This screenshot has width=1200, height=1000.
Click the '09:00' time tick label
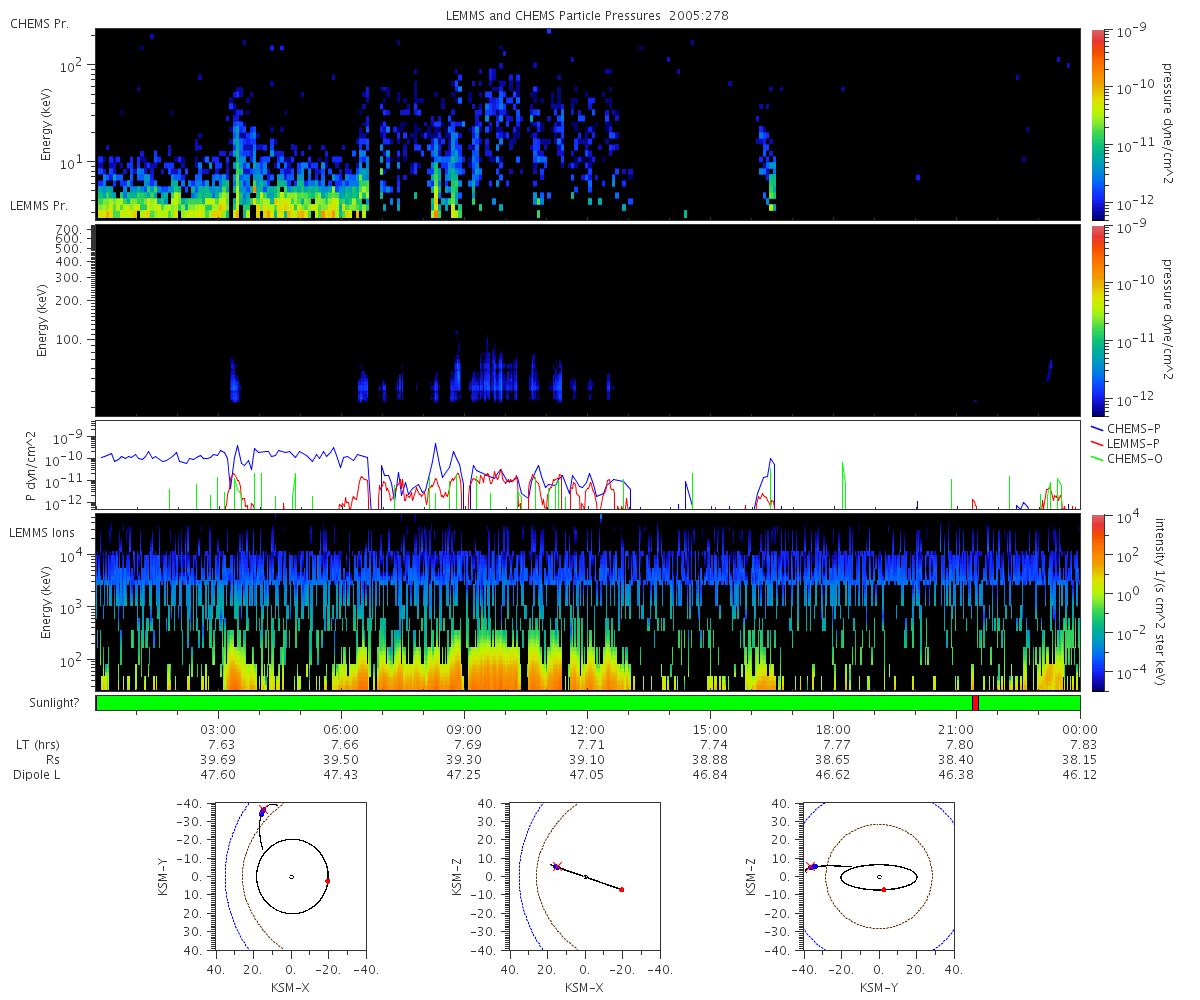coord(464,729)
